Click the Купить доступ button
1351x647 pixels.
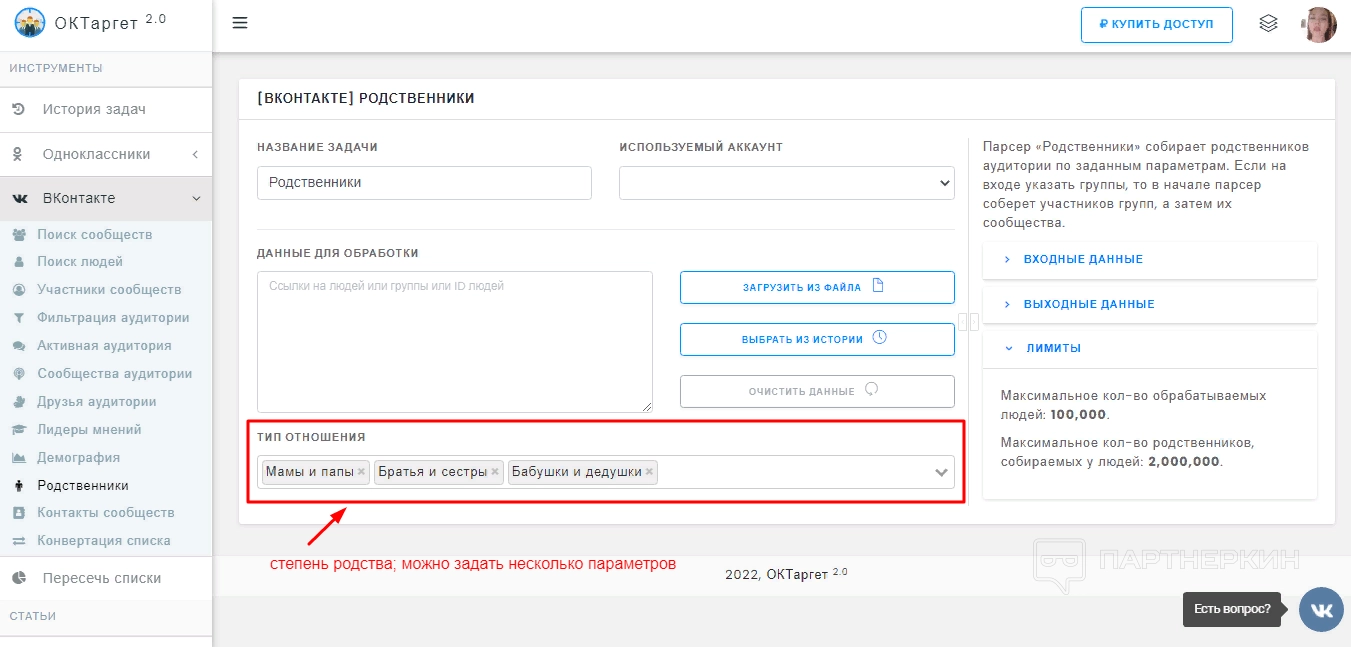pyautogui.click(x=1156, y=25)
